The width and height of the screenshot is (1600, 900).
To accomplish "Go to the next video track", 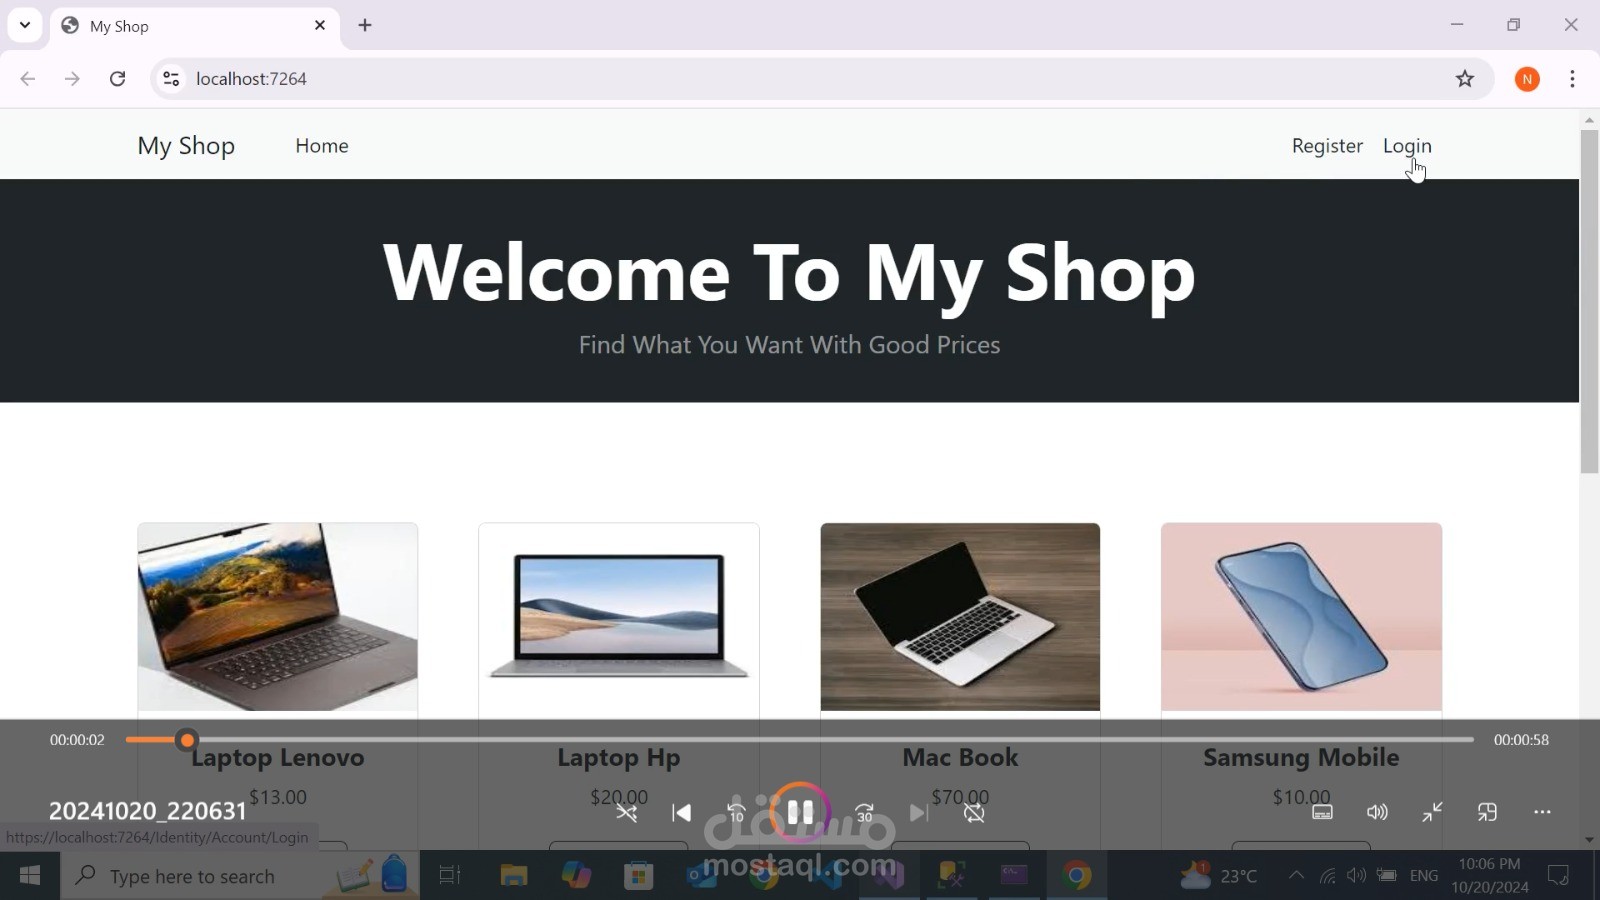I will [x=919, y=813].
